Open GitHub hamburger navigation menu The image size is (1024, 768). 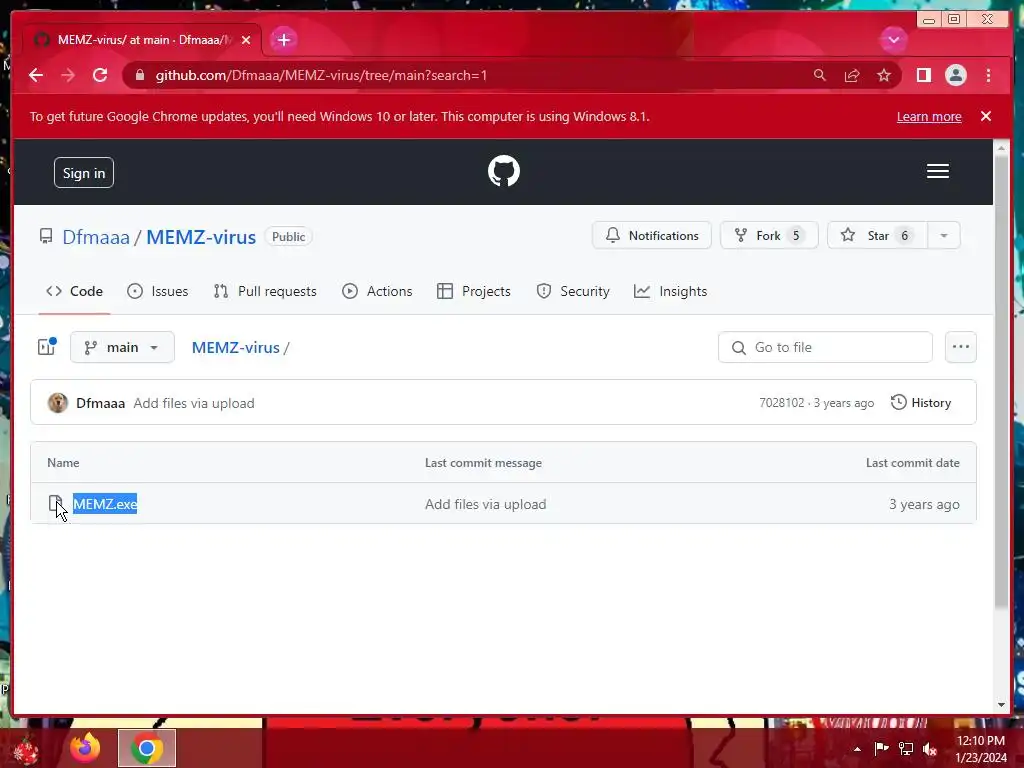937,171
